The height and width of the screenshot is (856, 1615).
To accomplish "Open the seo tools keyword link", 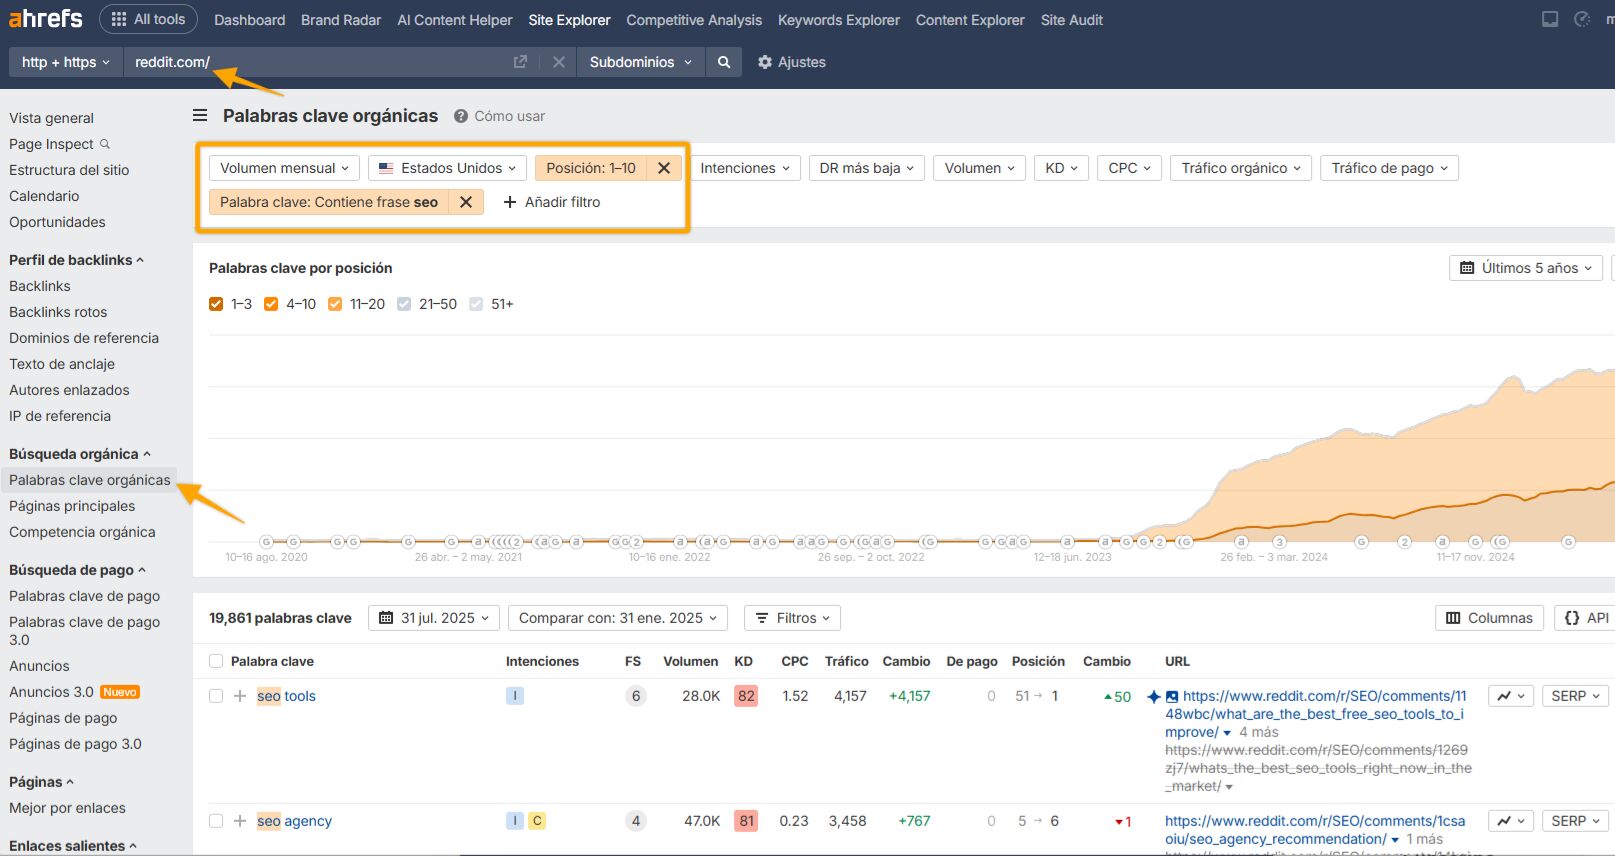I will coord(286,696).
